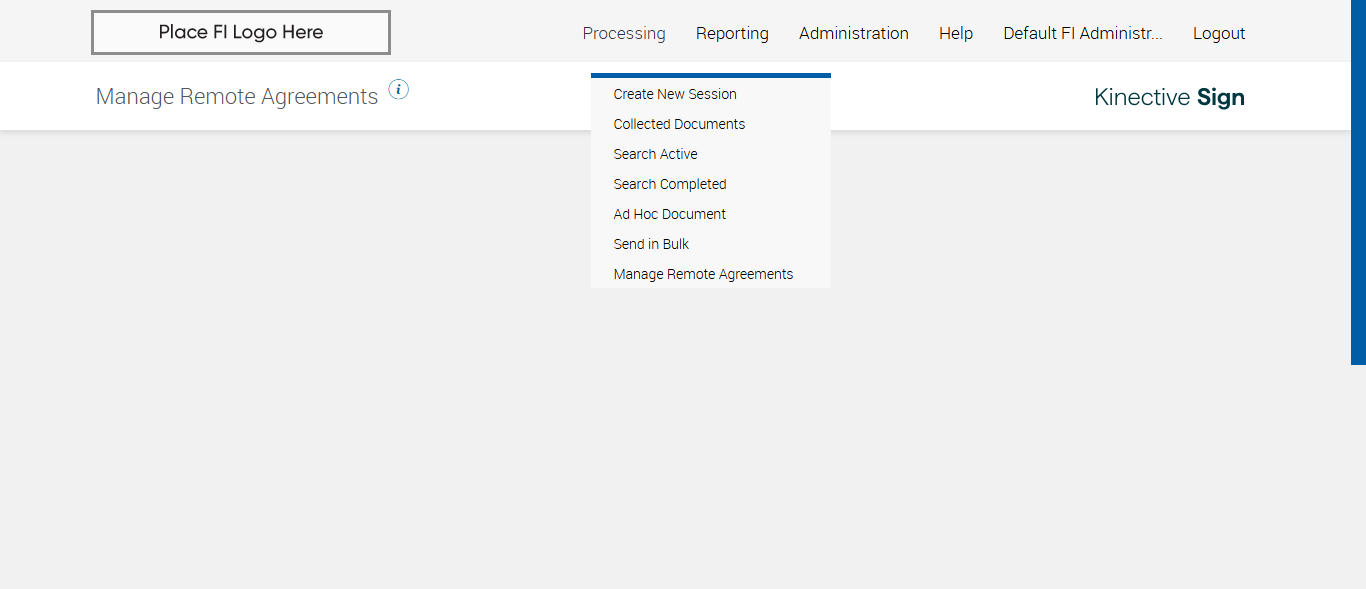Choose Send in Bulk
The image size is (1366, 589).
(x=652, y=244)
